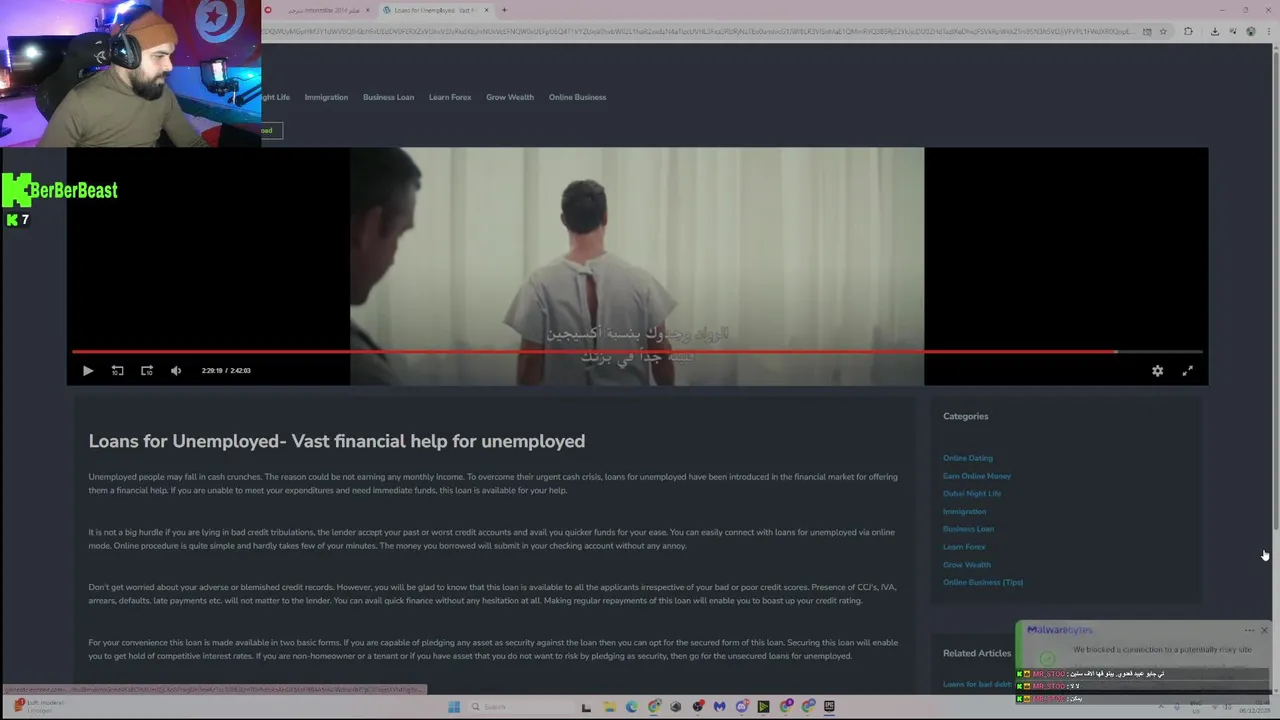Close the Loans for Unemployed tab
This screenshot has height=720, width=1280.
pyautogui.click(x=487, y=10)
